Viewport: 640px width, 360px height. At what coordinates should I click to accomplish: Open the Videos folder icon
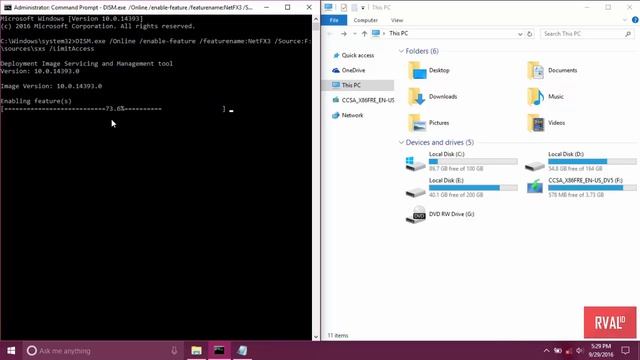coord(535,123)
